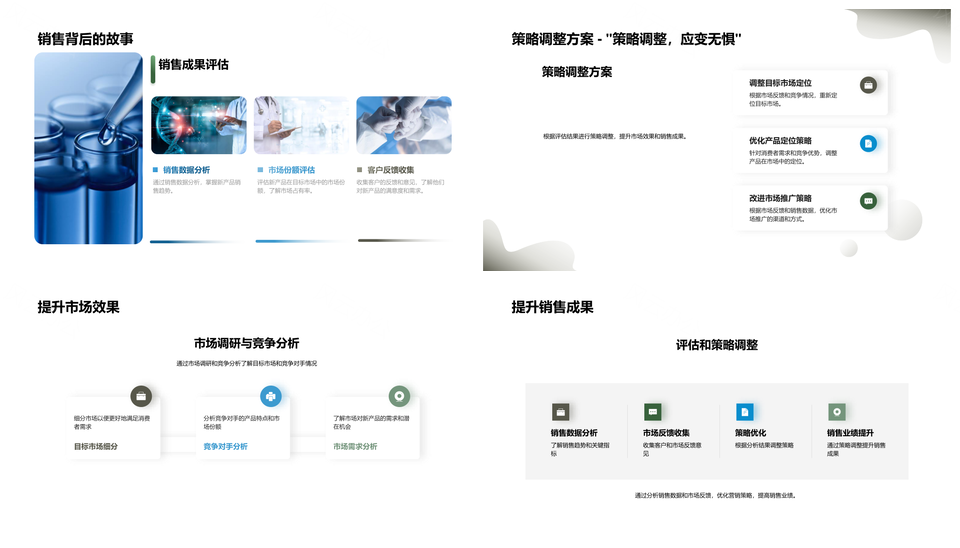Select the green icon above 市场反馈收集
The width and height of the screenshot is (960, 548).
point(652,412)
